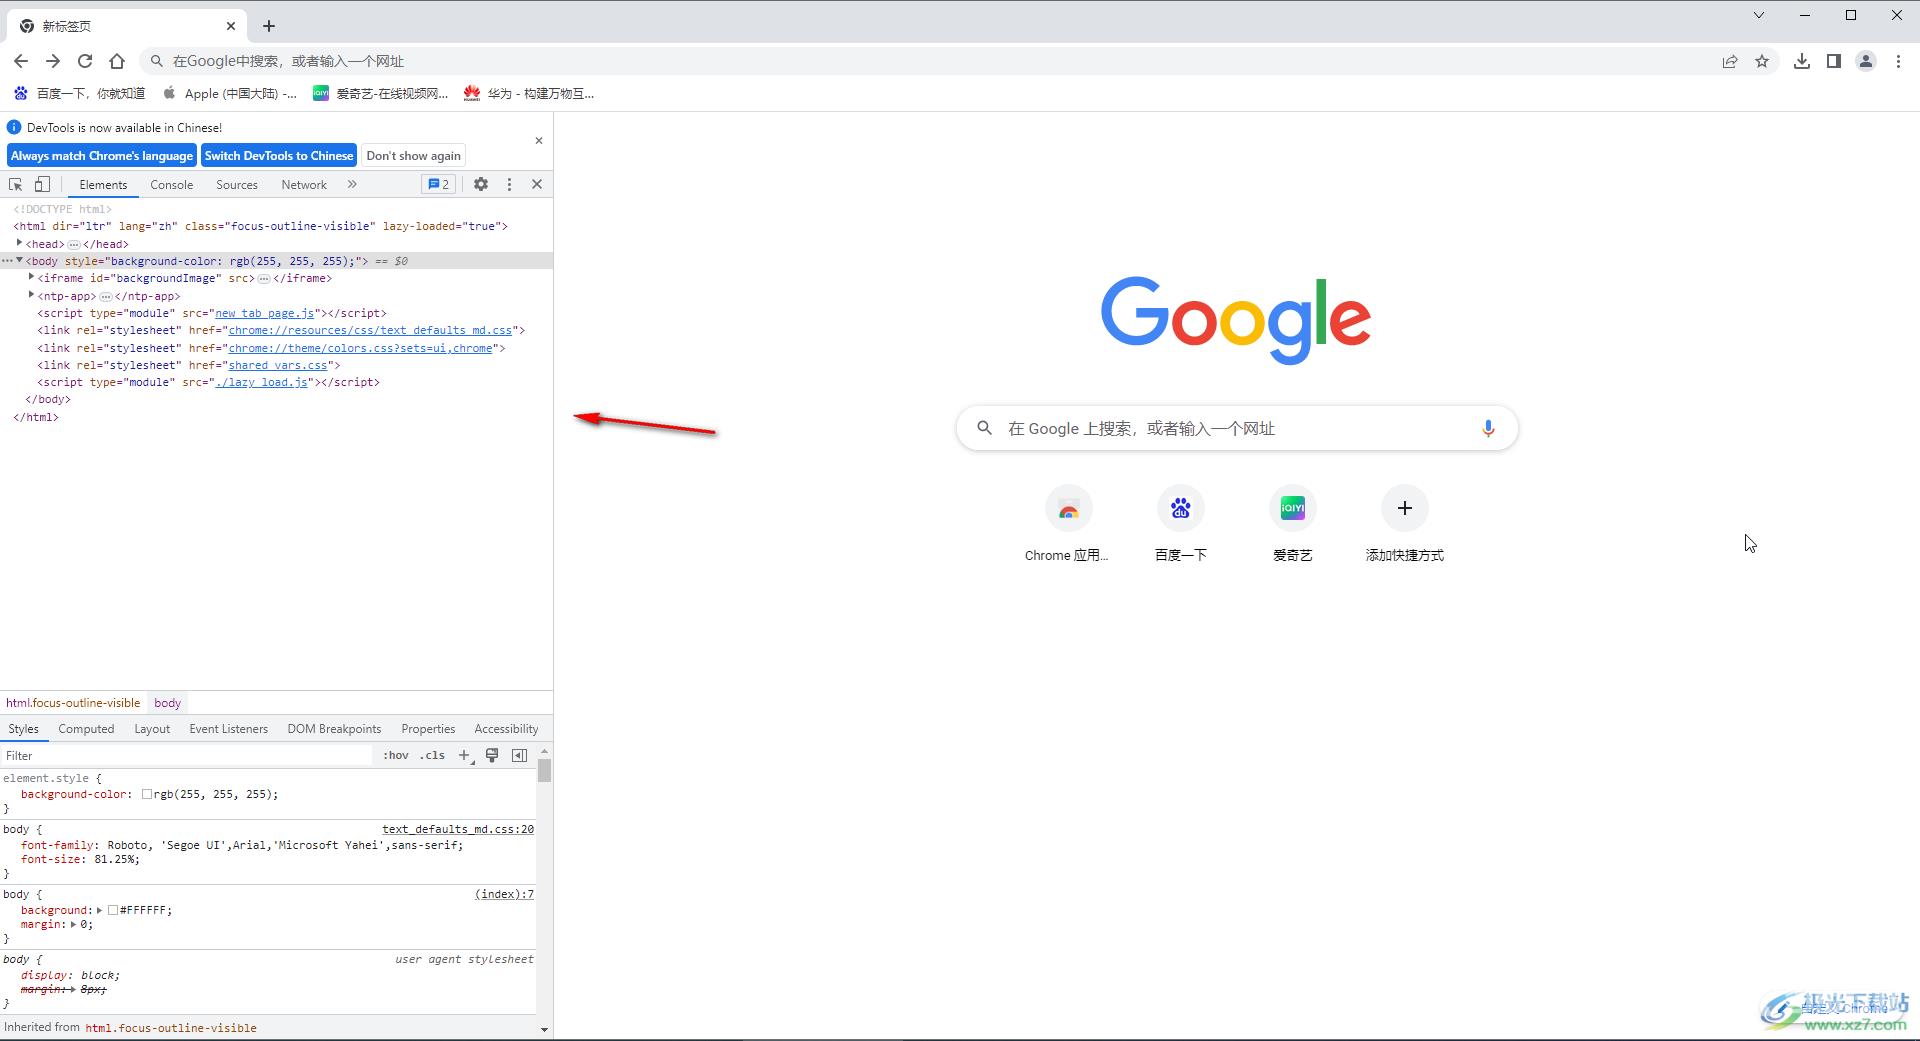Toggle the computed styles sidebar icon

(x=519, y=755)
